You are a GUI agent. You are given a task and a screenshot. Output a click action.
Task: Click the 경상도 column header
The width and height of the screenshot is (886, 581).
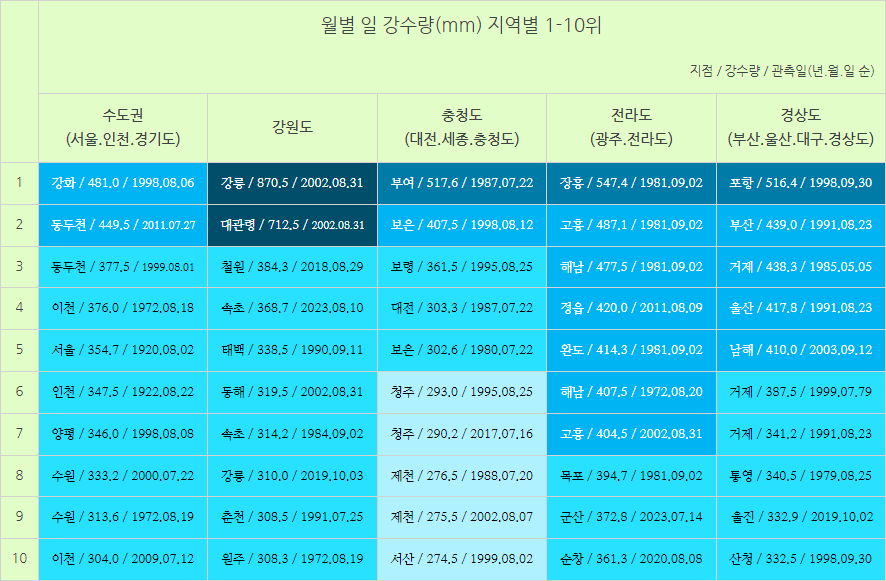pyautogui.click(x=800, y=127)
